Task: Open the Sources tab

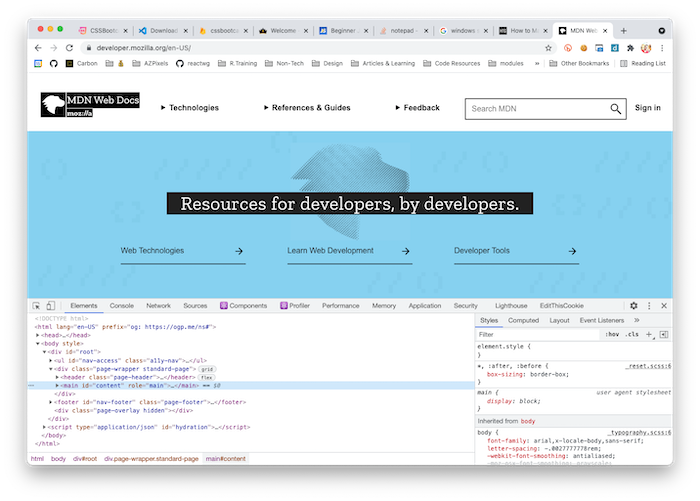Action: click(195, 306)
